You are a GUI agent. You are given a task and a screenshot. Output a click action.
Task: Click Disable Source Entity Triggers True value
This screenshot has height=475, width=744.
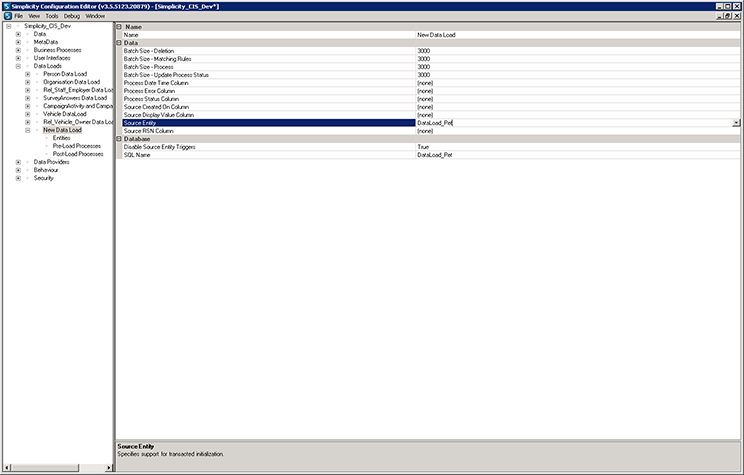577,147
